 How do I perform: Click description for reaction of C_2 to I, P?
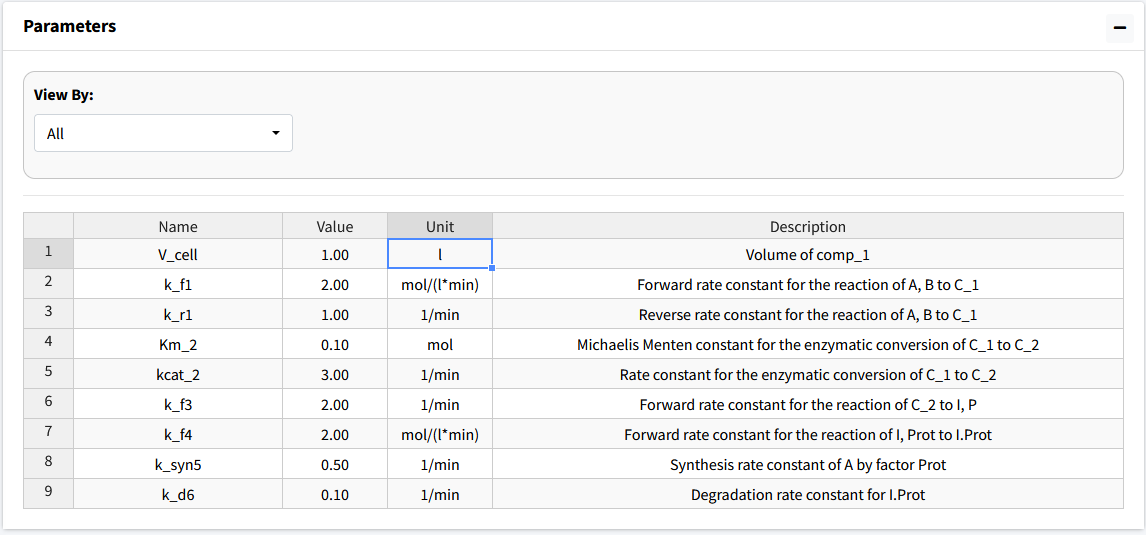(x=808, y=404)
